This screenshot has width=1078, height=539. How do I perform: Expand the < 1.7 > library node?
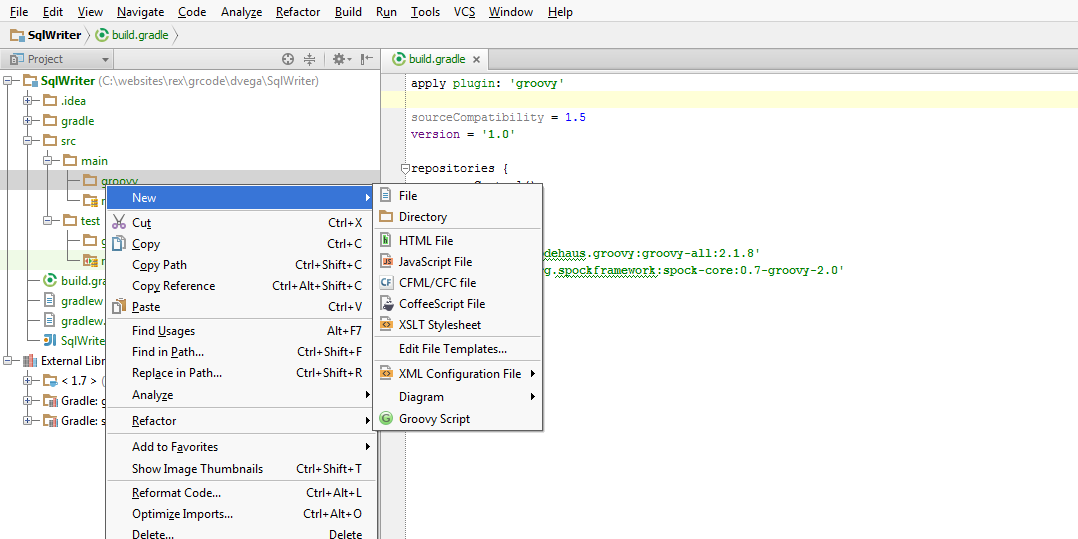(28, 380)
